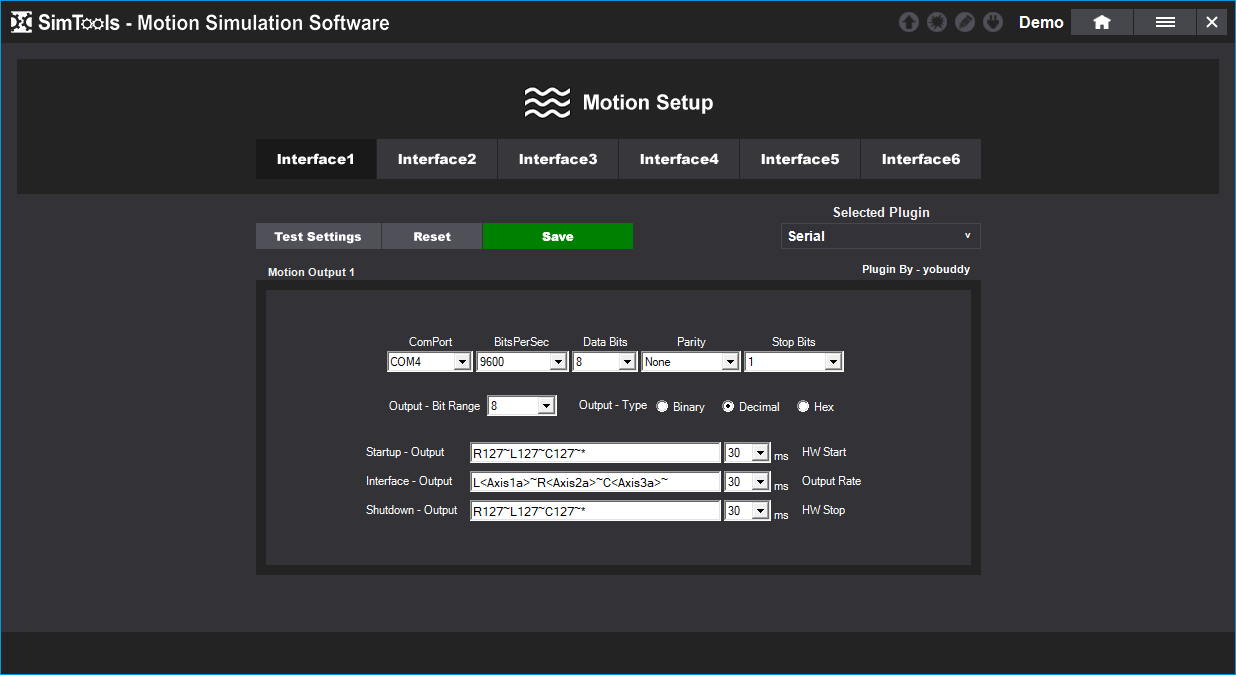Switch to the Interface5 tab

[x=800, y=159]
